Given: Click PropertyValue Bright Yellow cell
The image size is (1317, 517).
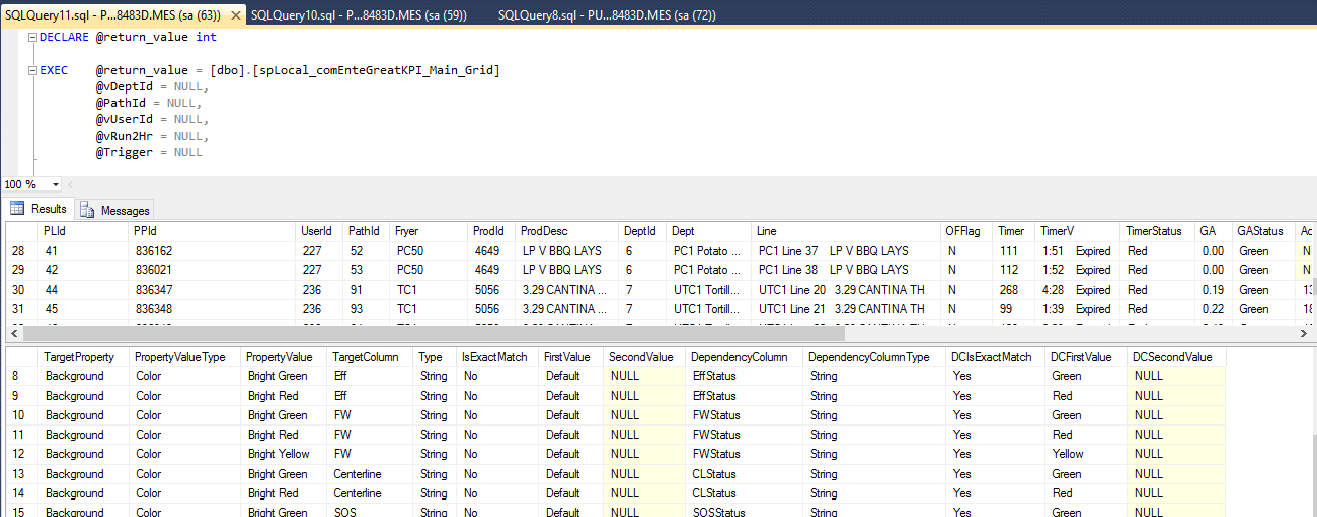Looking at the screenshot, I should coord(284,454).
